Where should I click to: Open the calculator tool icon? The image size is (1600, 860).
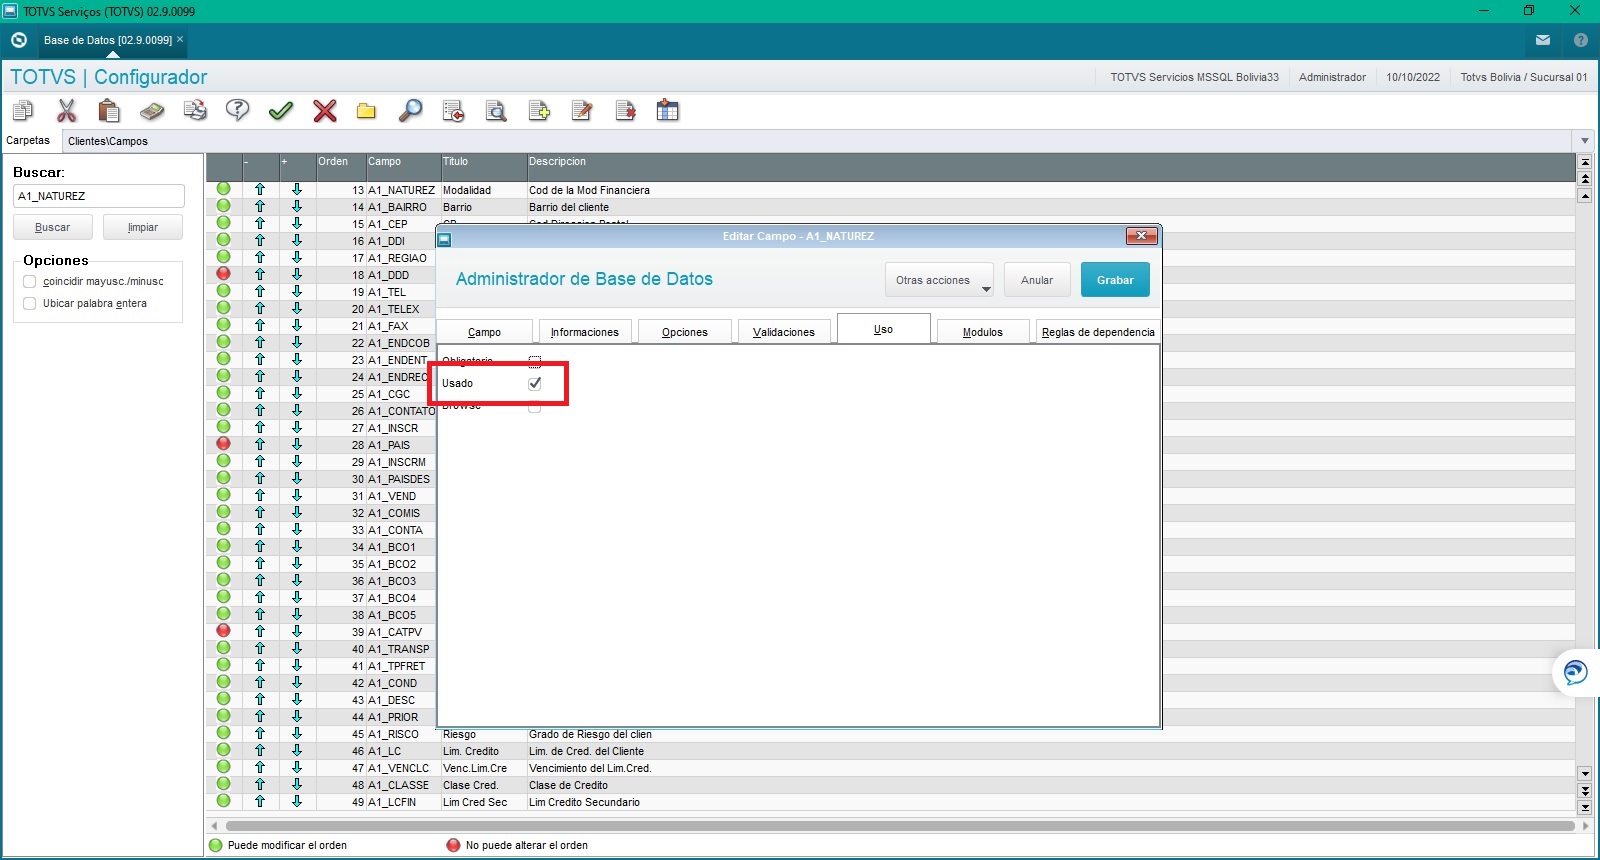pos(152,110)
